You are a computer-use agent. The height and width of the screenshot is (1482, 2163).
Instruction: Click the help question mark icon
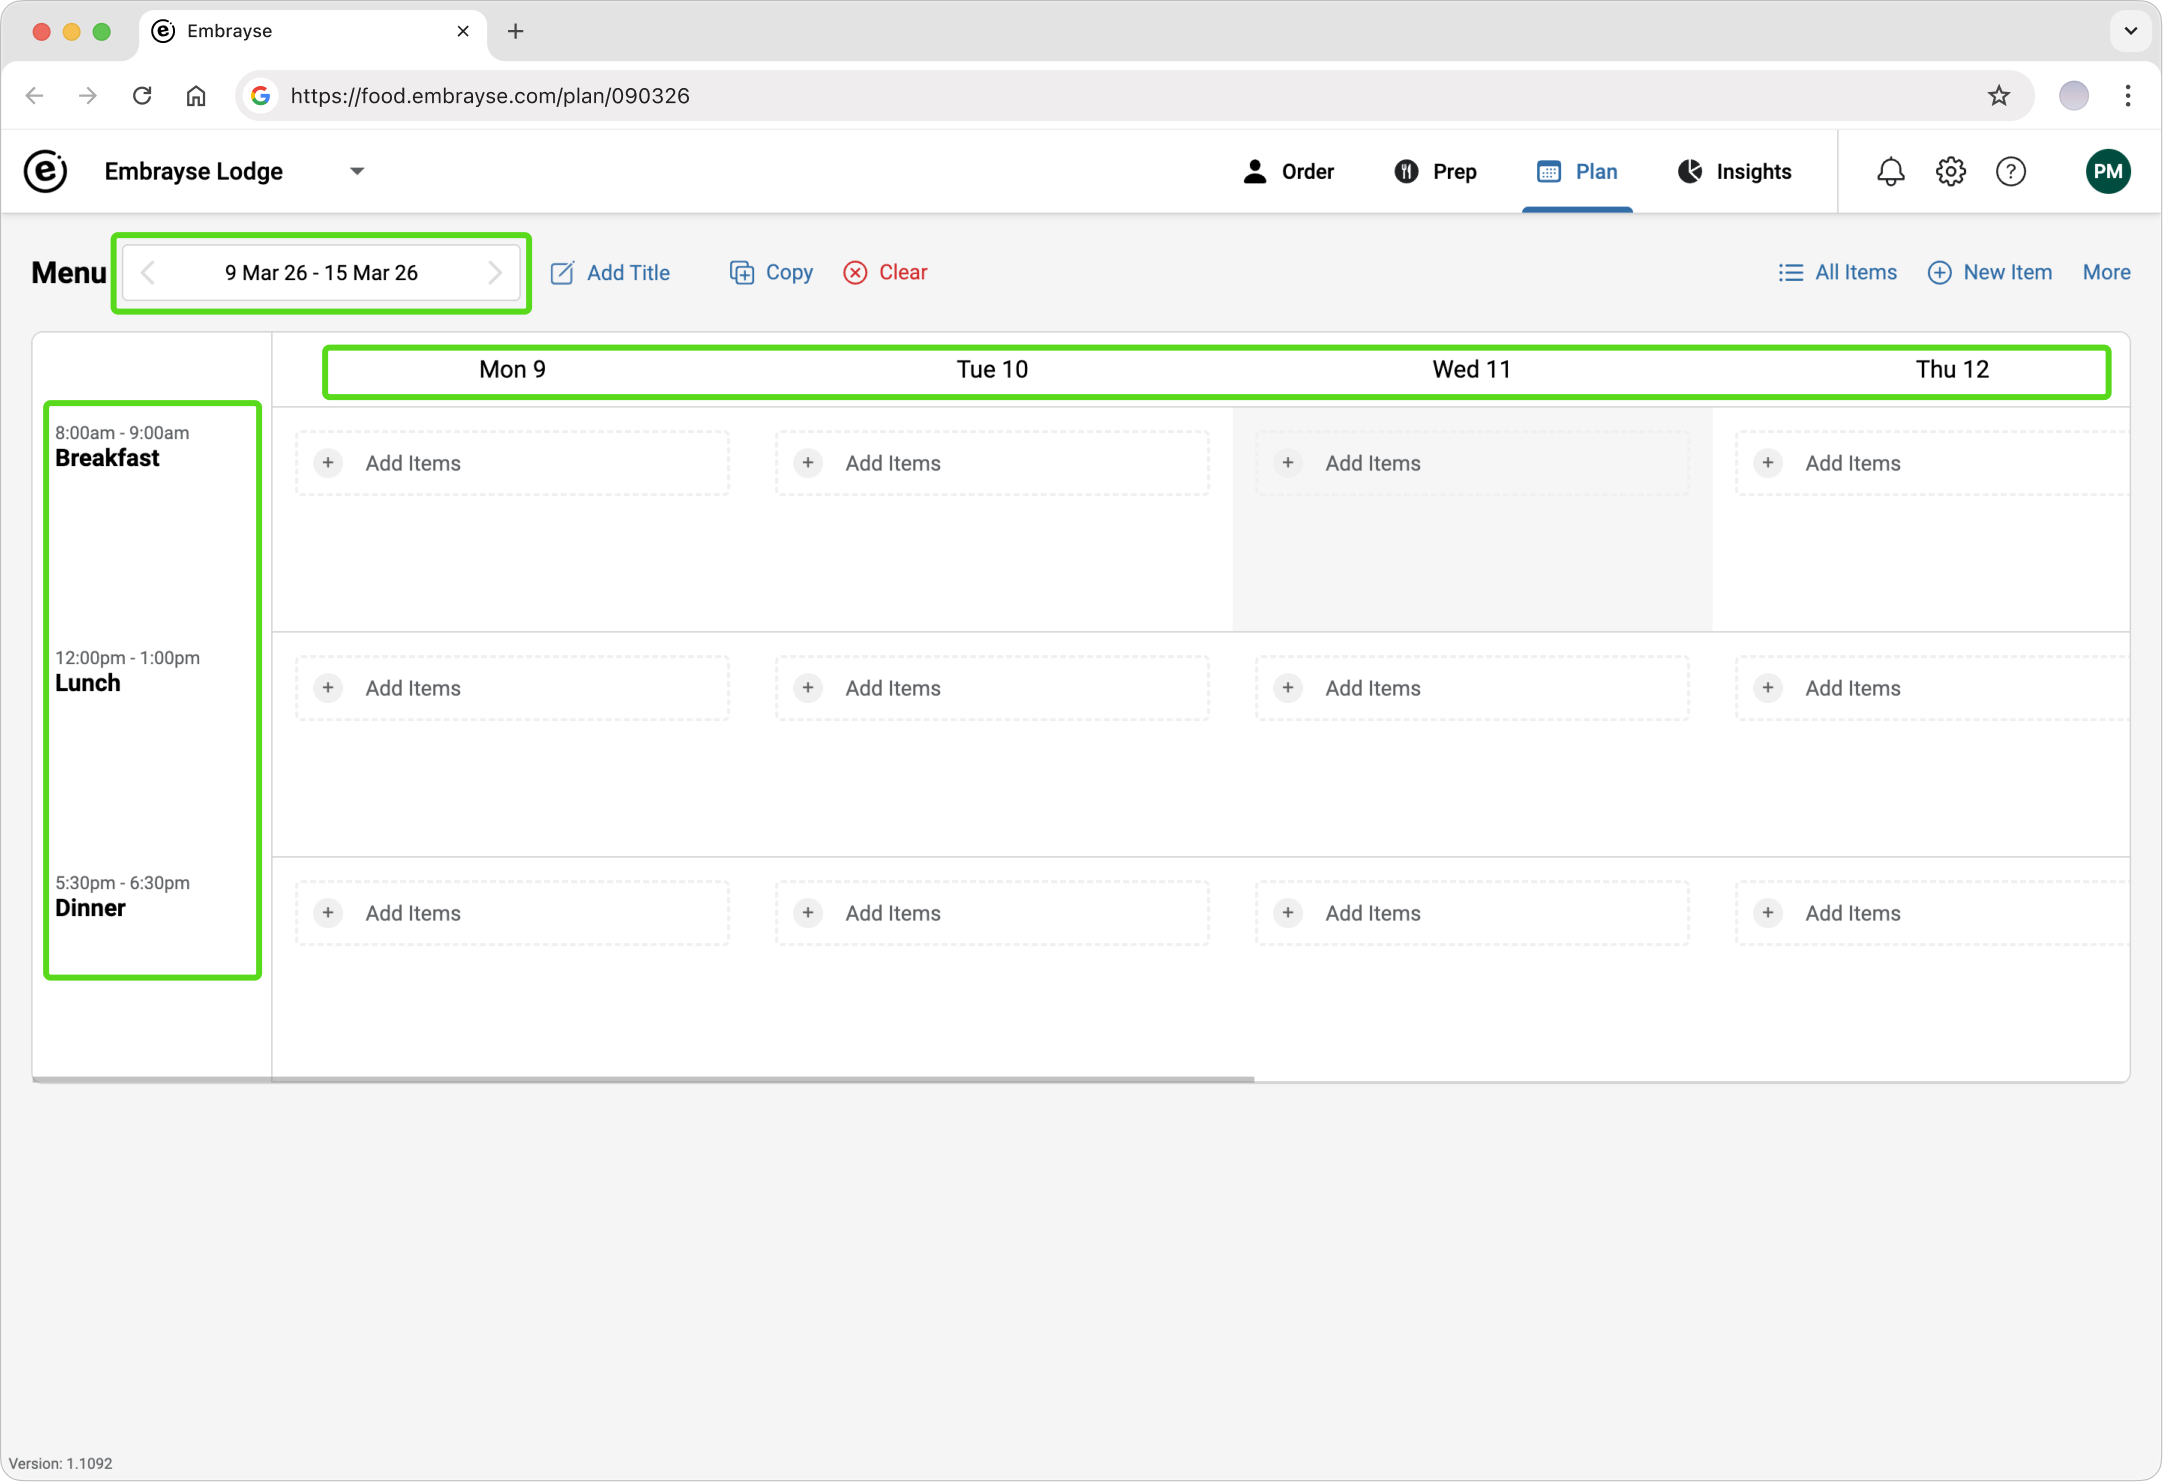2010,172
